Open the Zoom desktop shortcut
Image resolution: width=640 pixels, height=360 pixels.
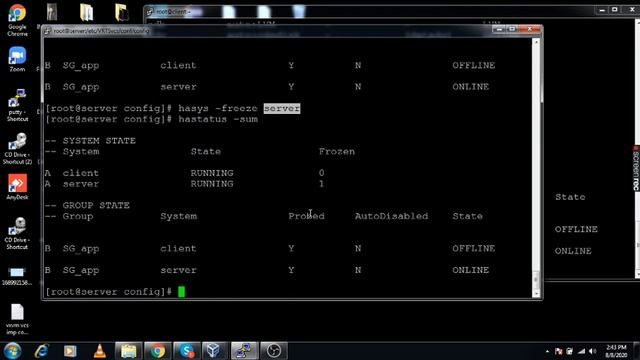click(x=17, y=59)
